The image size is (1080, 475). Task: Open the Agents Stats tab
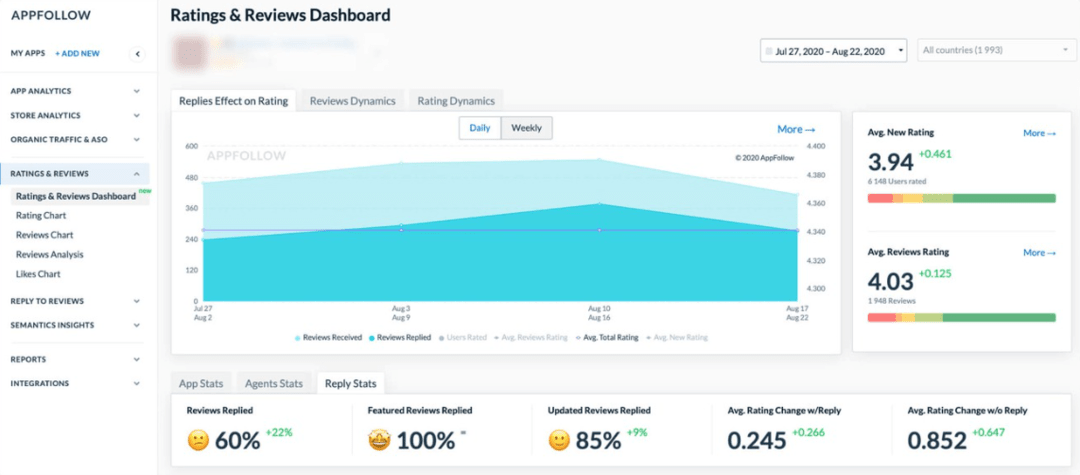[x=275, y=383]
